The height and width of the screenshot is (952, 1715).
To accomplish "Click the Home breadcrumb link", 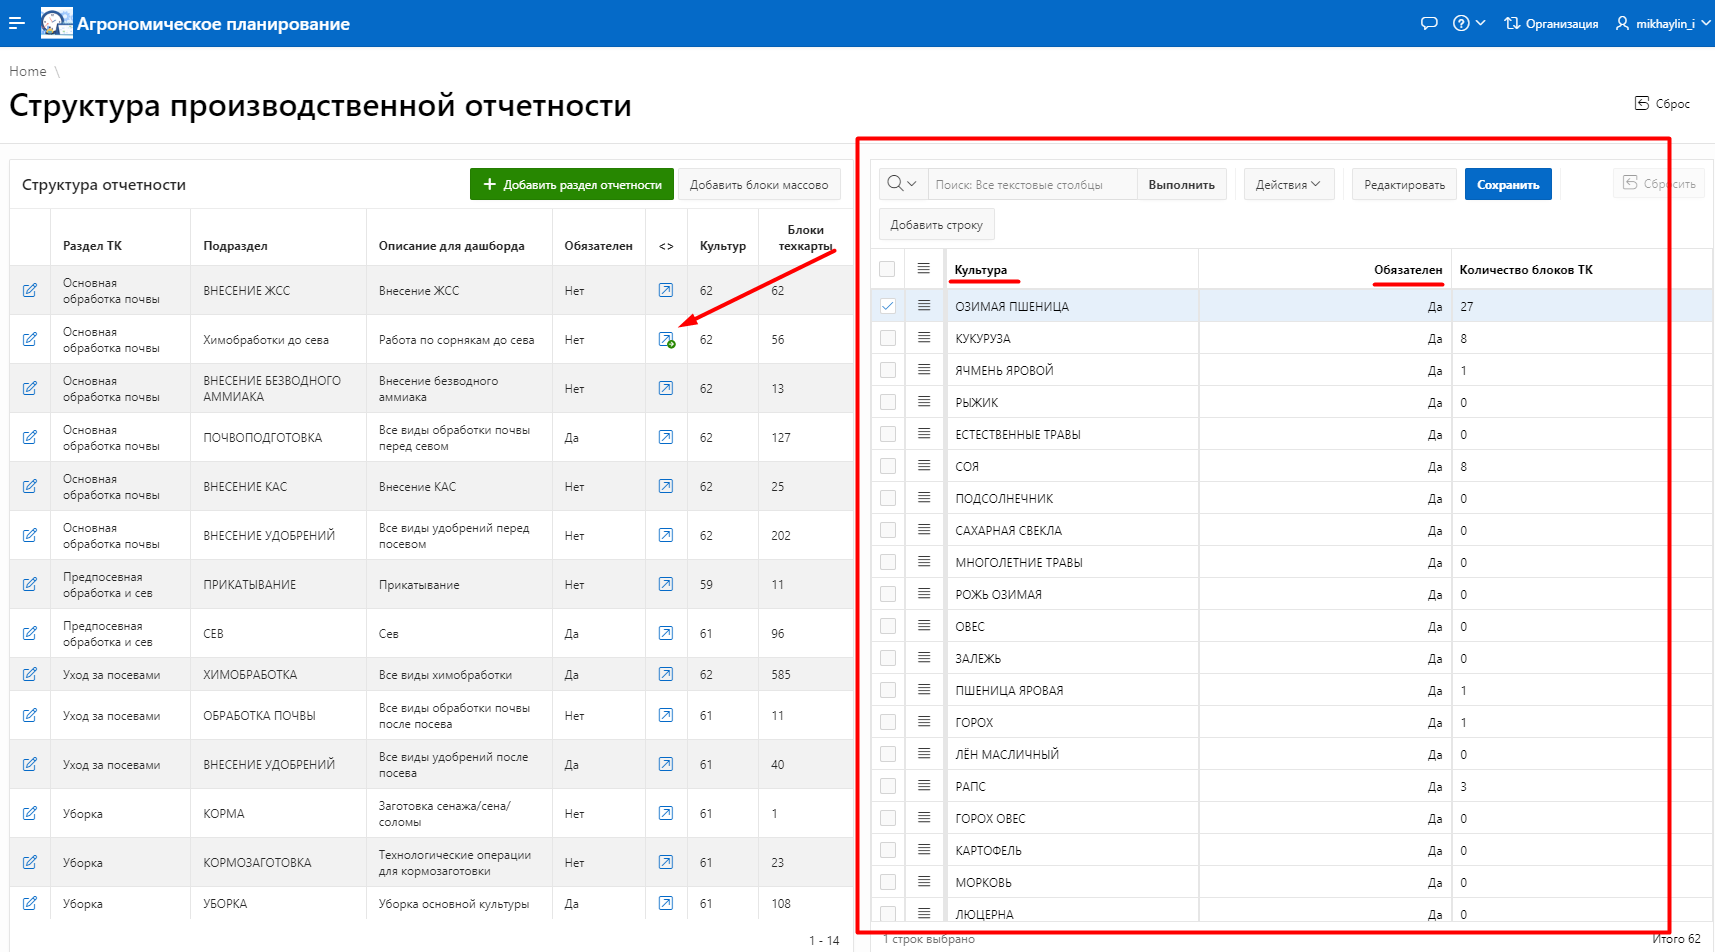I will pyautogui.click(x=28, y=71).
